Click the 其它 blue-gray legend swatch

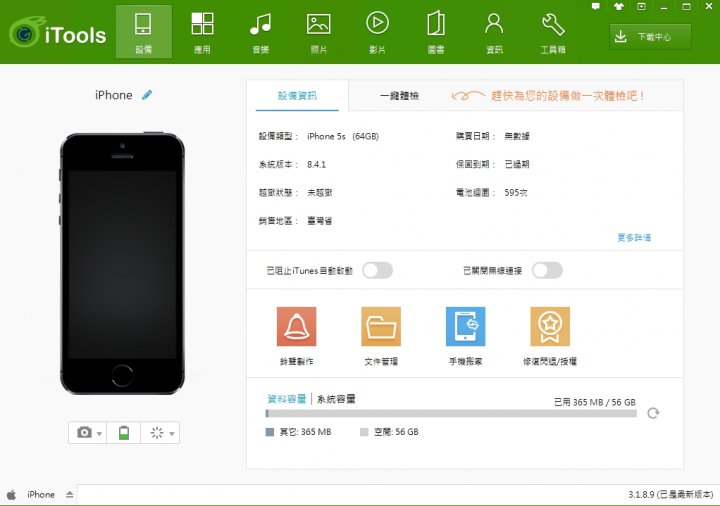(270, 432)
